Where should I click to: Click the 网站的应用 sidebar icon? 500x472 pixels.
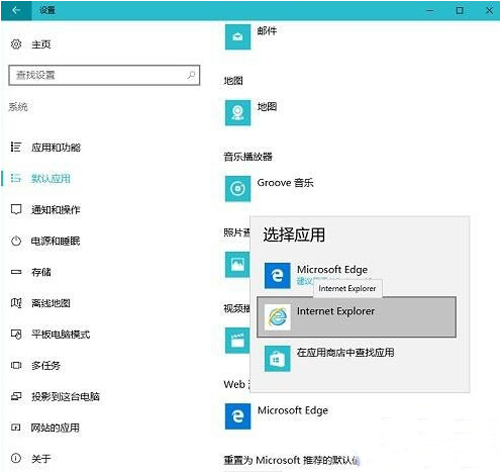[x=16, y=427]
